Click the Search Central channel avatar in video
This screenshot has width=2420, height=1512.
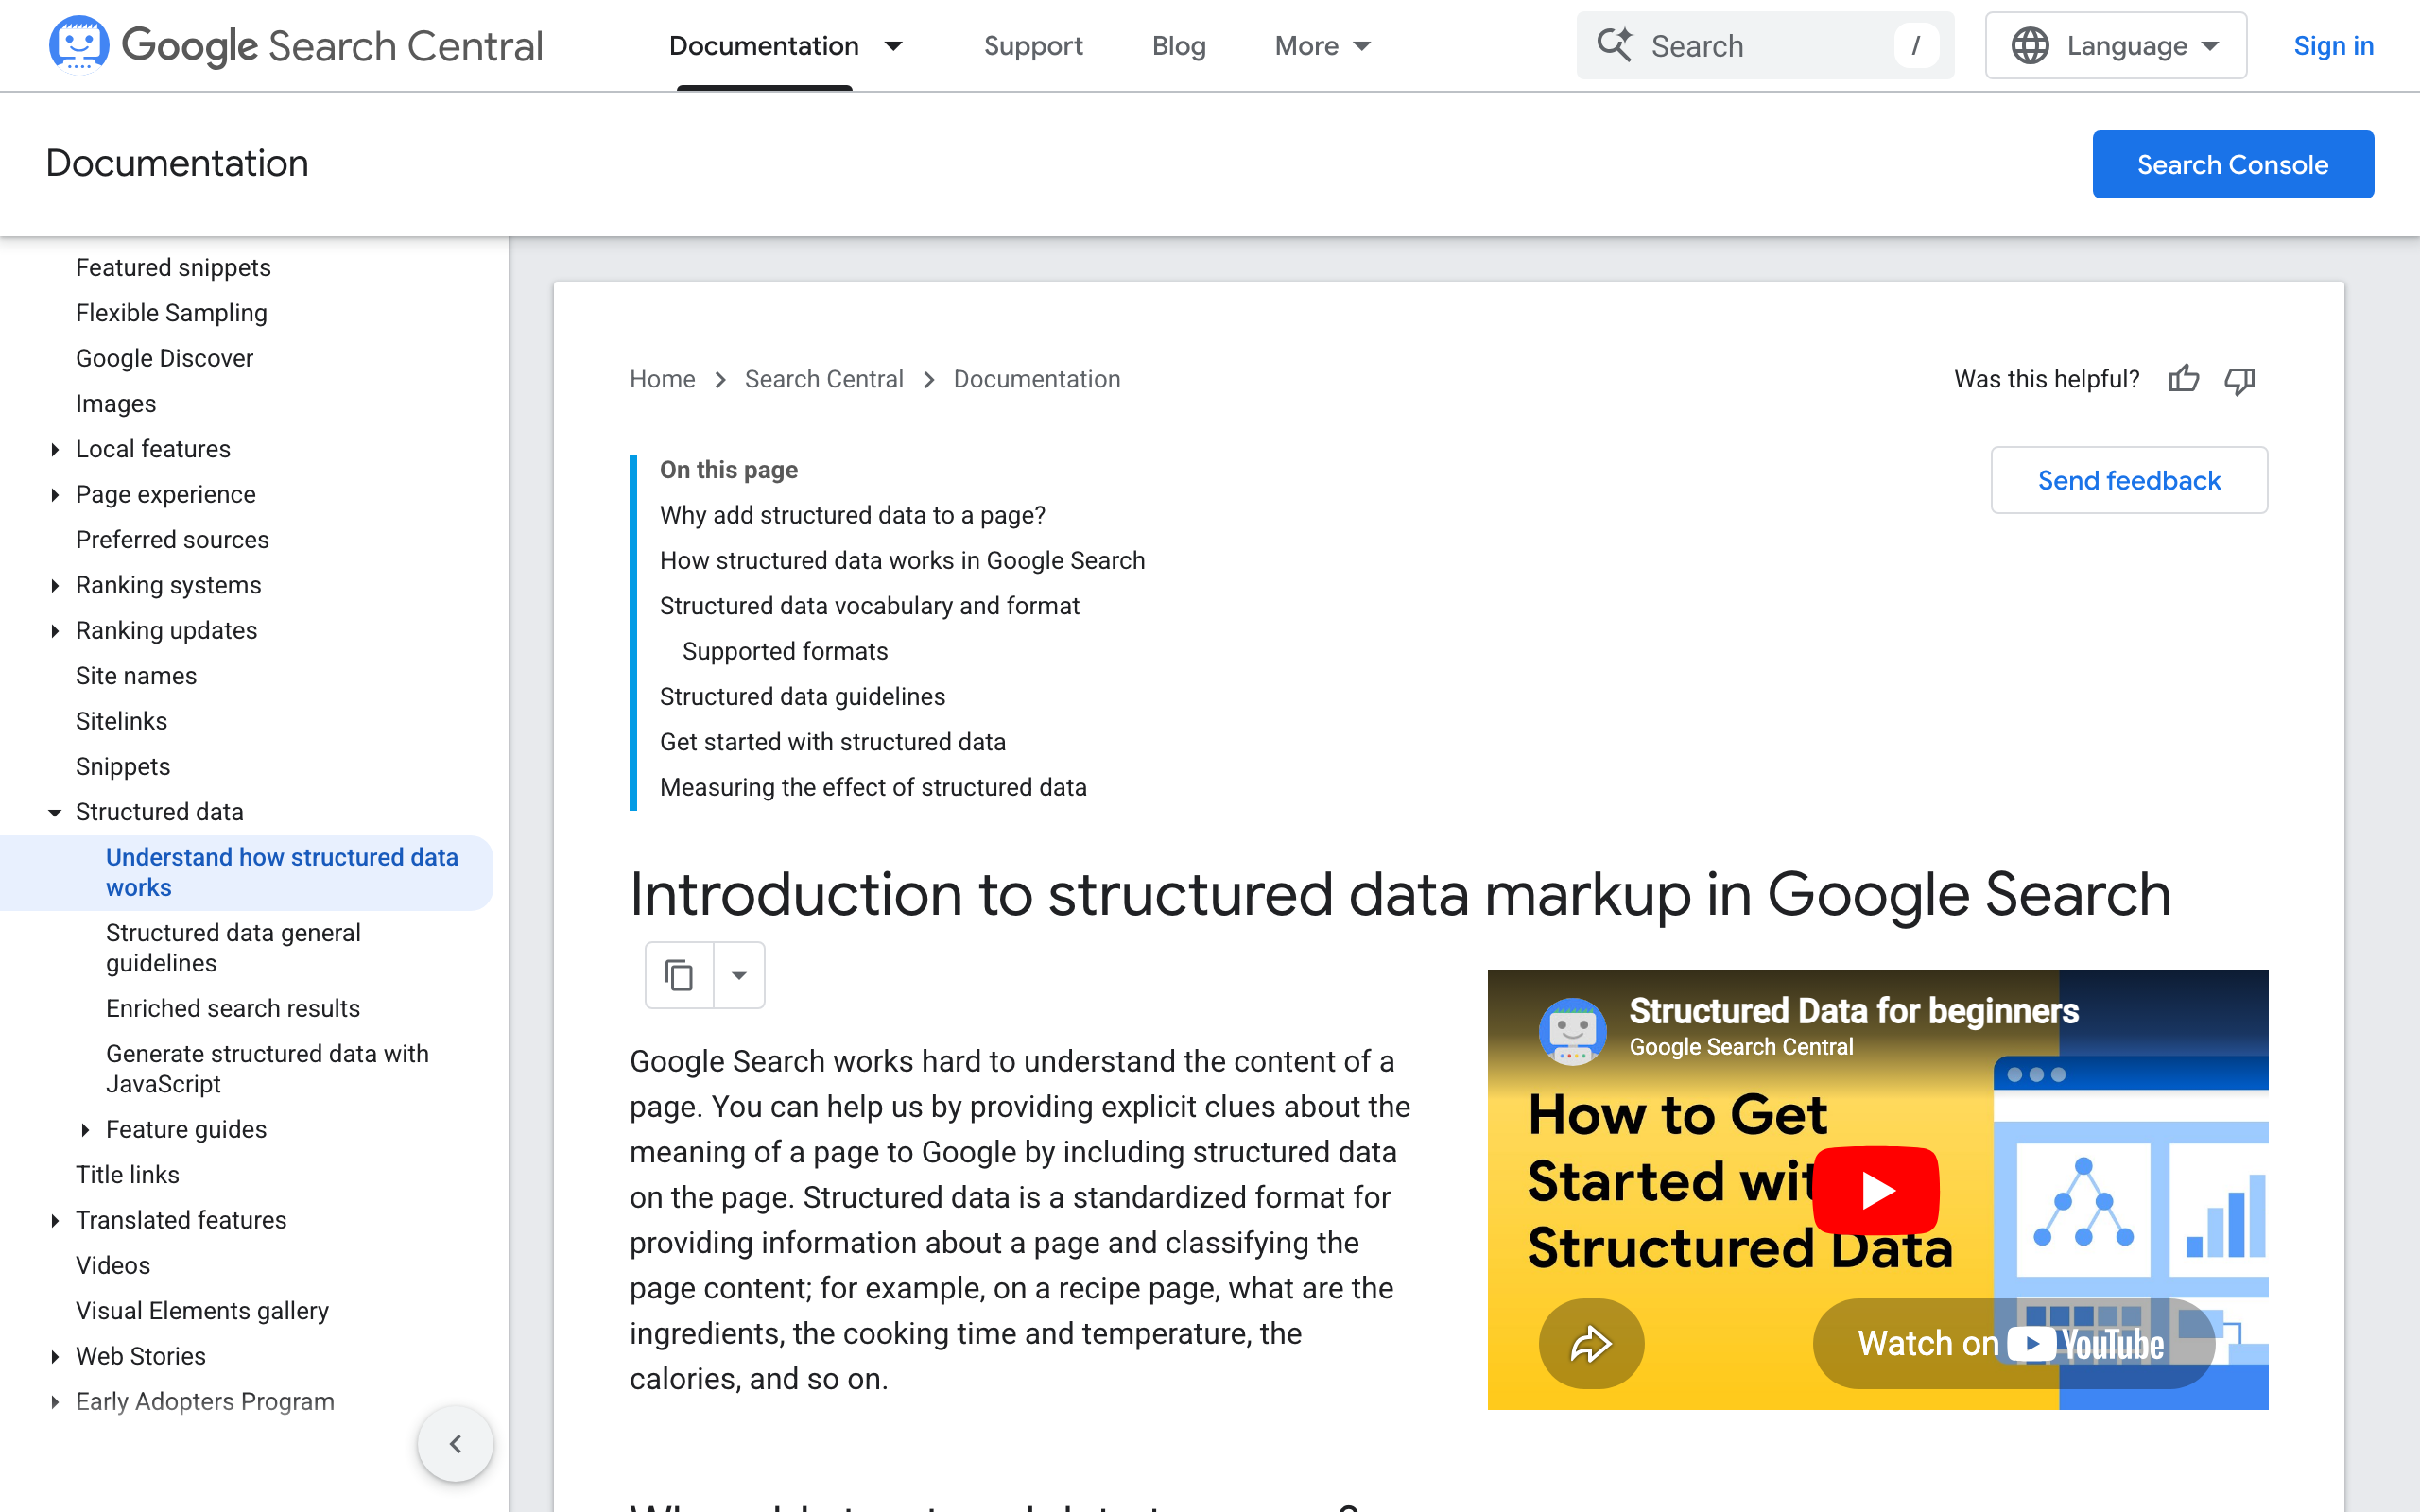pyautogui.click(x=1572, y=1030)
